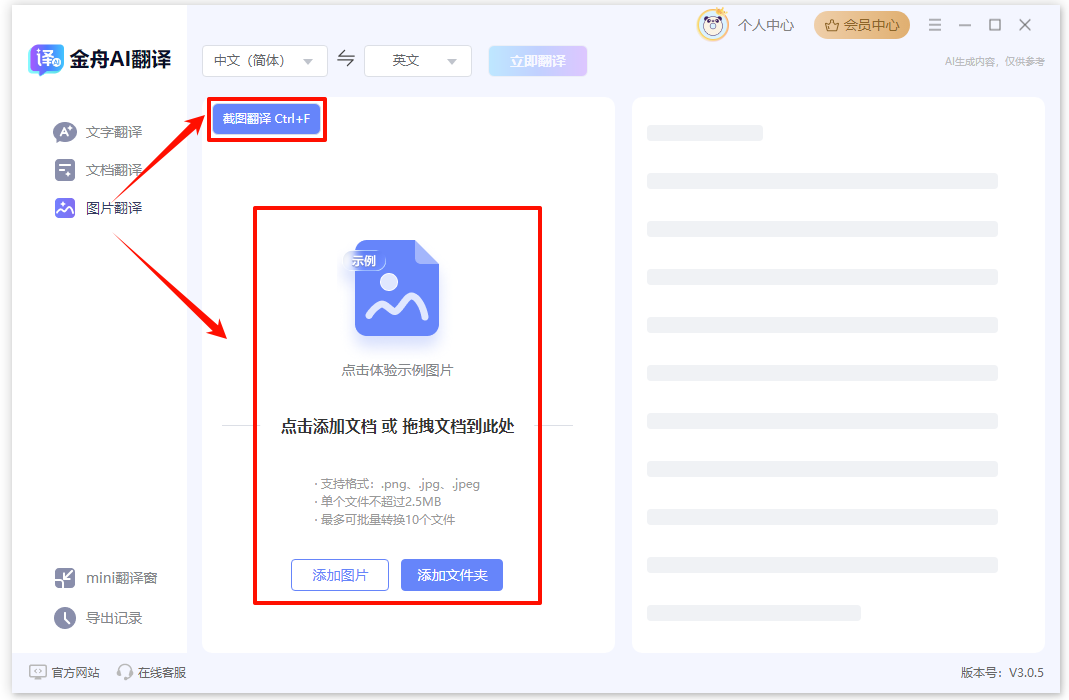
Task: Open 文档翻译 from the sidebar
Action: 64,169
